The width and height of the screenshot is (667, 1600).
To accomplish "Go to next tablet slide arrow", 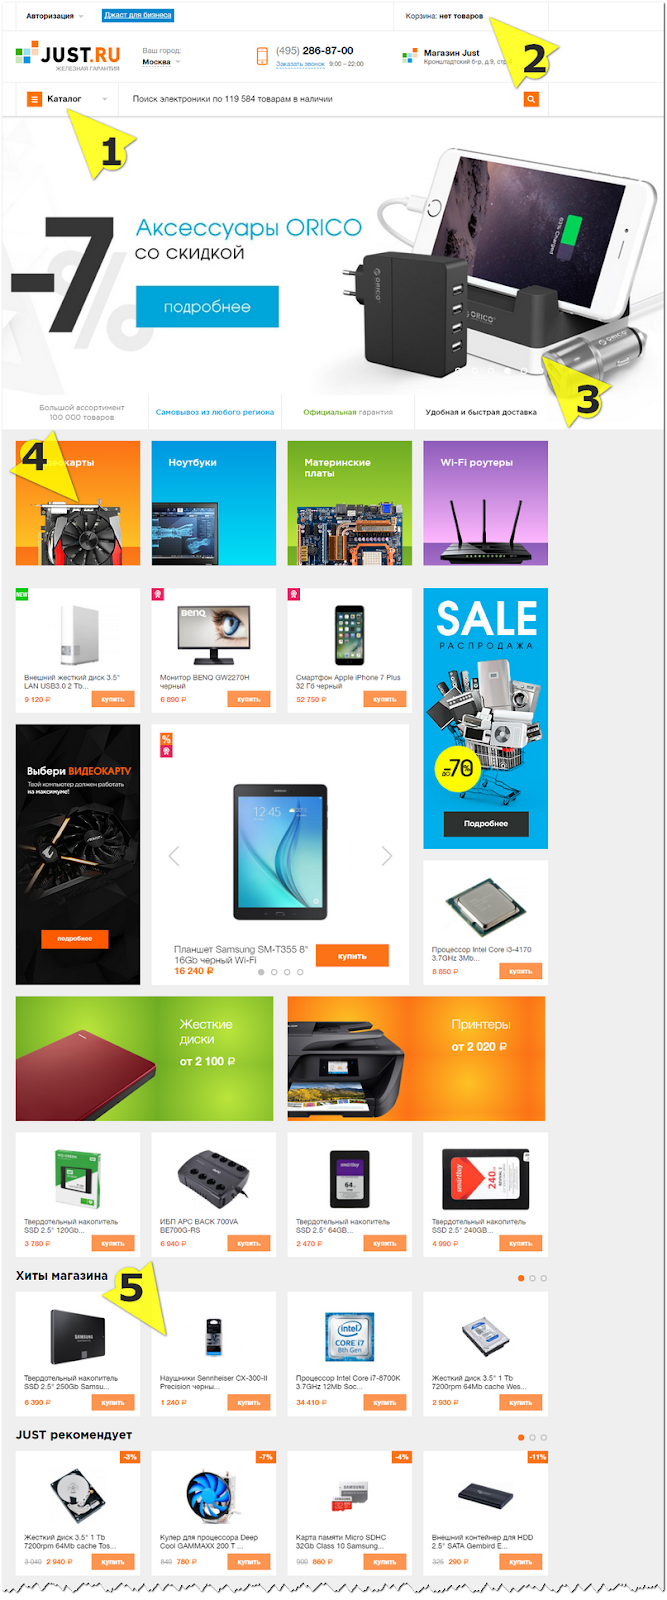I will pyautogui.click(x=387, y=856).
